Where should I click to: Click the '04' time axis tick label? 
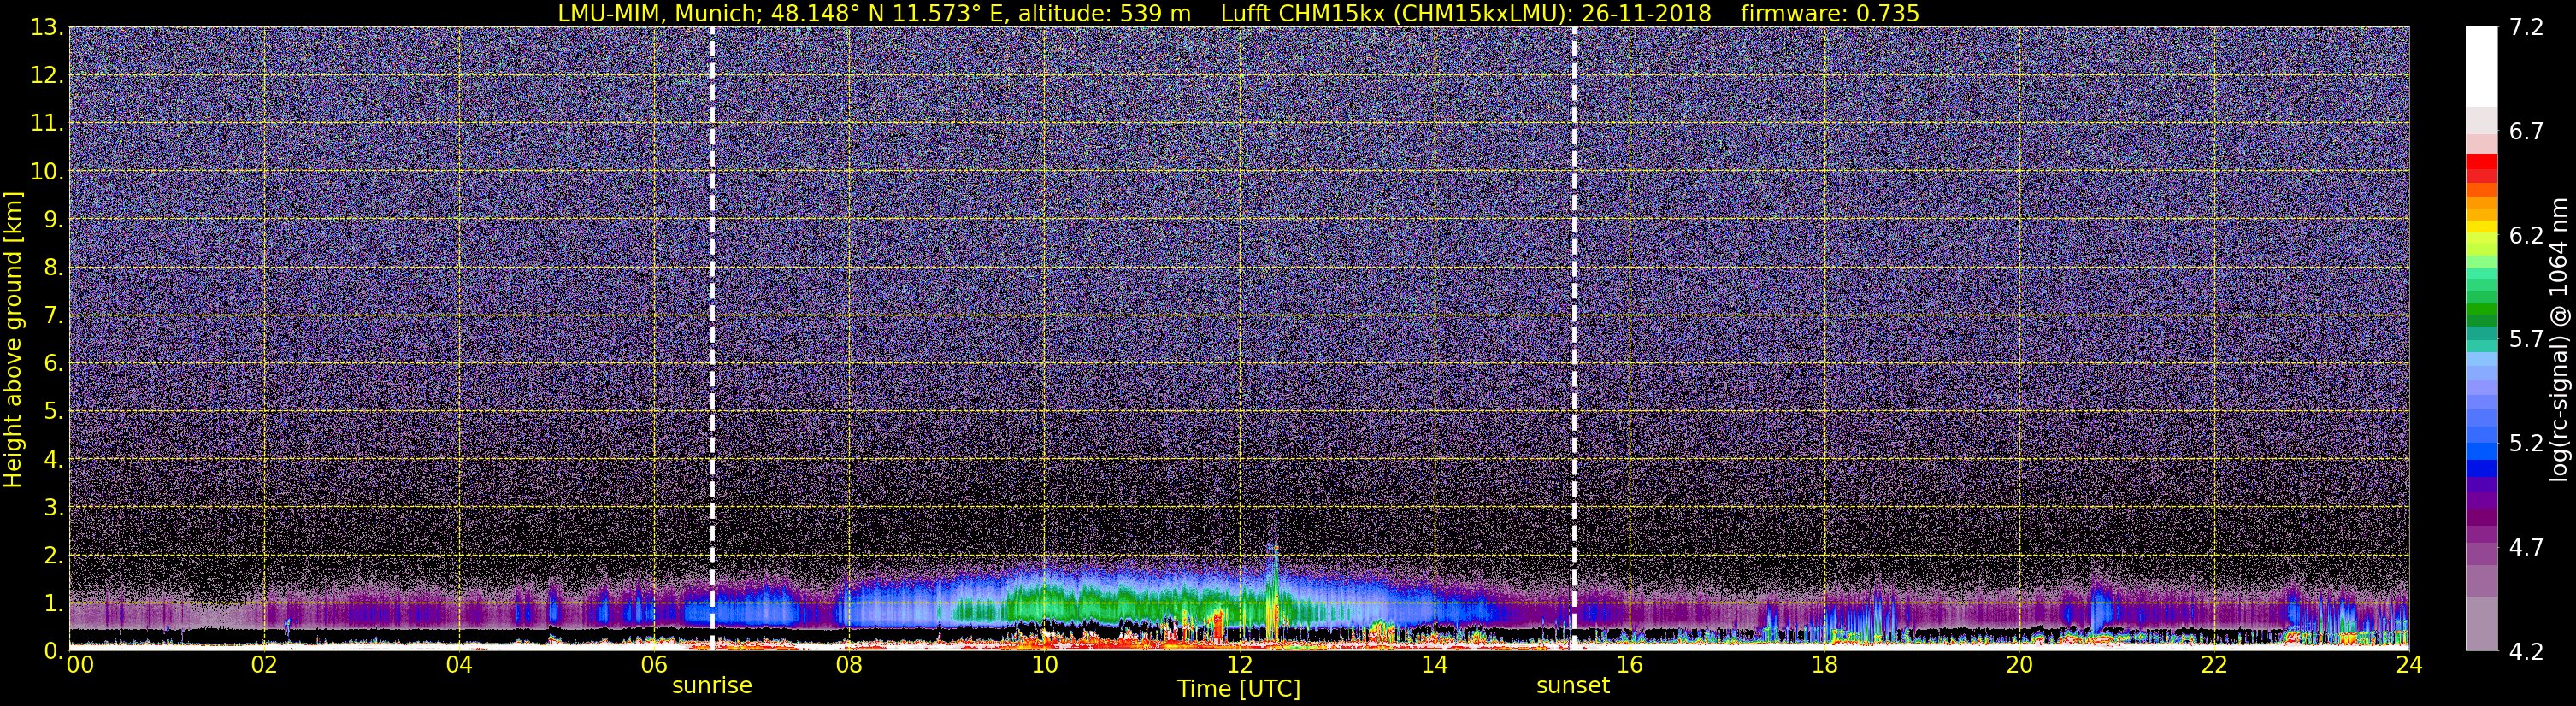(x=458, y=665)
